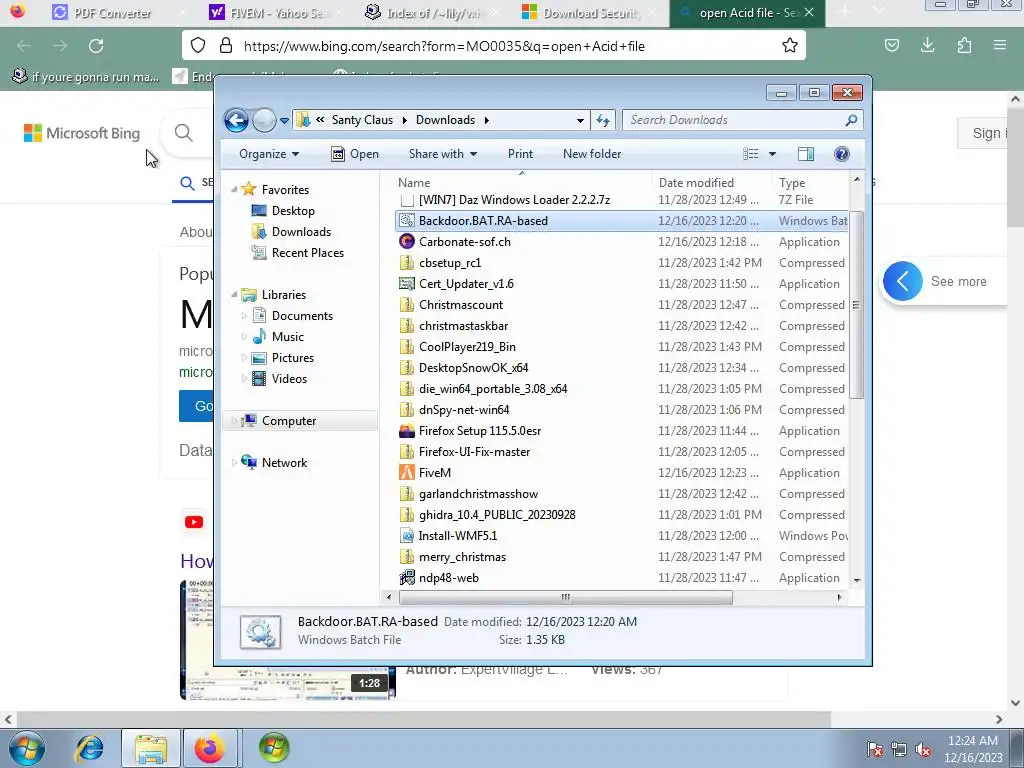Select the Christmascount compressed folder
Image resolution: width=1024 pixels, height=768 pixels.
pos(461,305)
